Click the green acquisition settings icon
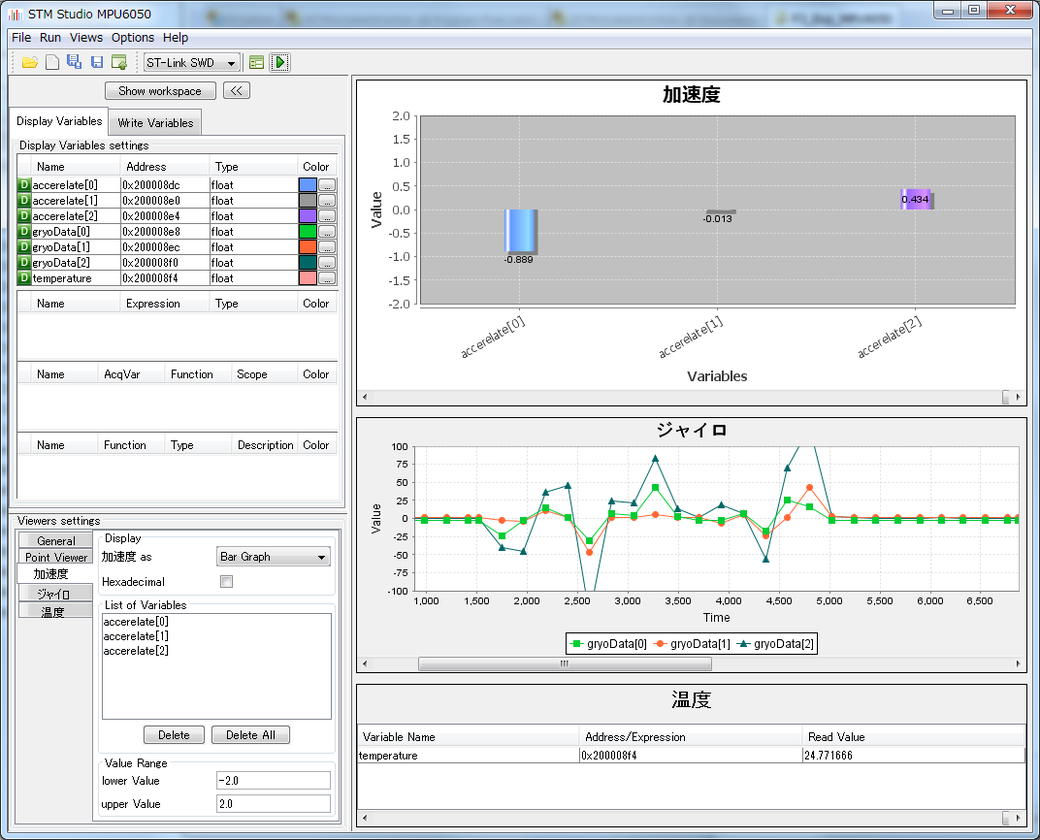This screenshot has height=840, width=1040. (x=257, y=62)
